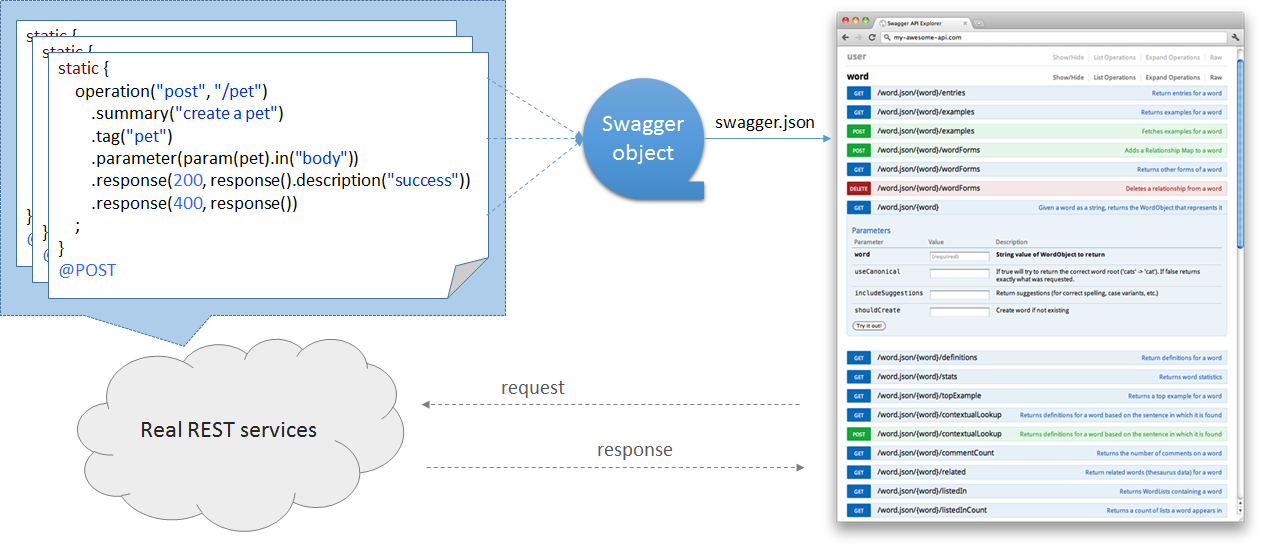Image resolution: width=1263 pixels, height=548 pixels.
Task: Expand the user resource heading
Action: [x=856, y=57]
